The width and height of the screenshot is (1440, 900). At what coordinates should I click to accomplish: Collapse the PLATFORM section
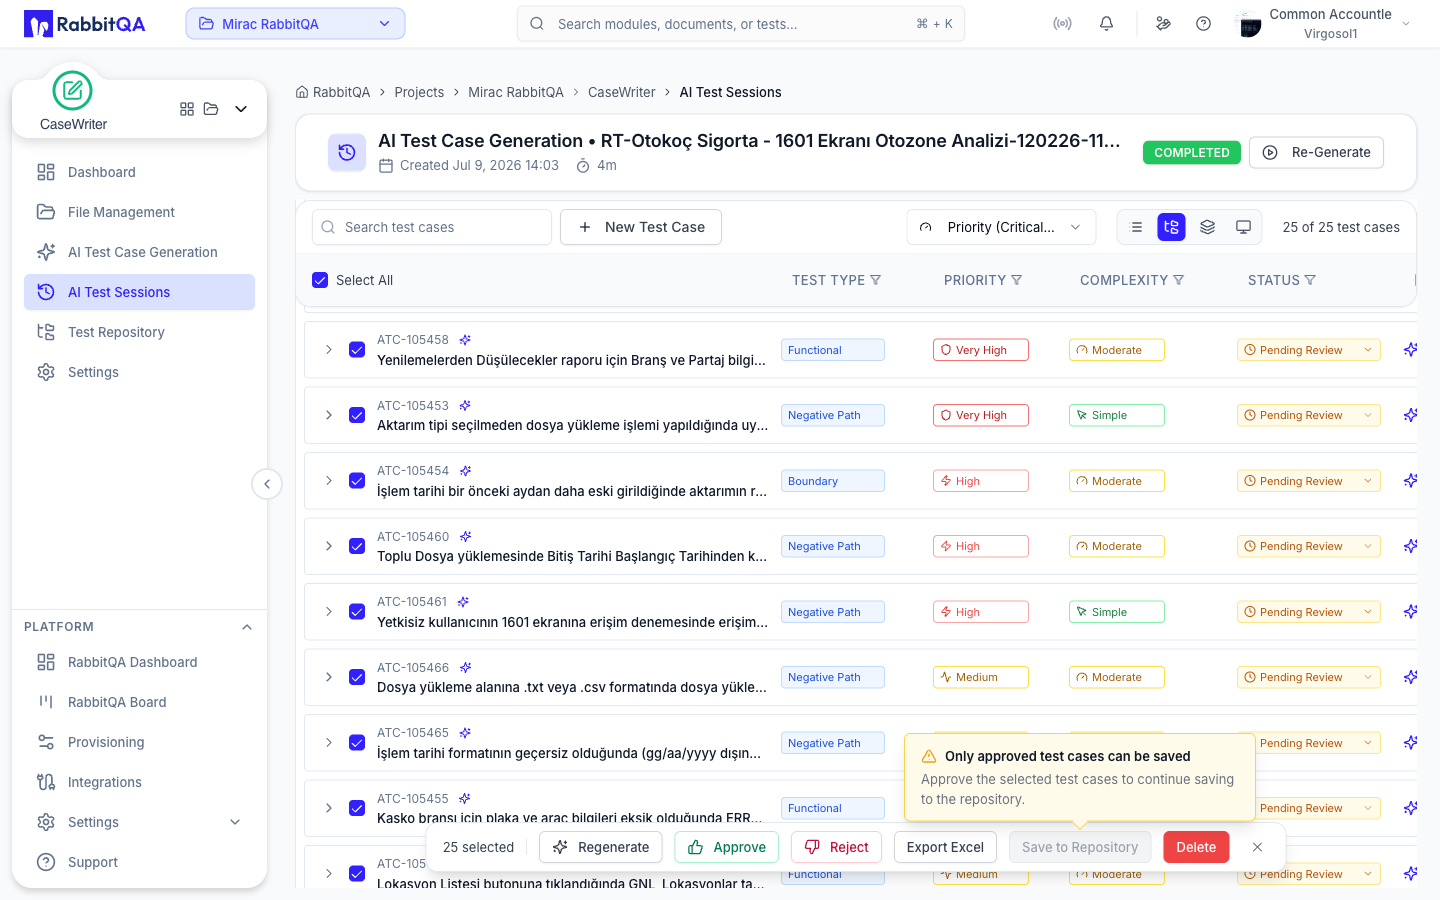point(247,627)
